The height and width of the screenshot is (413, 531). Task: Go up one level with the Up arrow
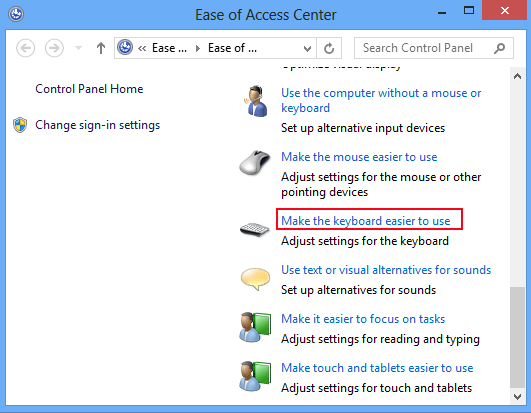pyautogui.click(x=101, y=48)
